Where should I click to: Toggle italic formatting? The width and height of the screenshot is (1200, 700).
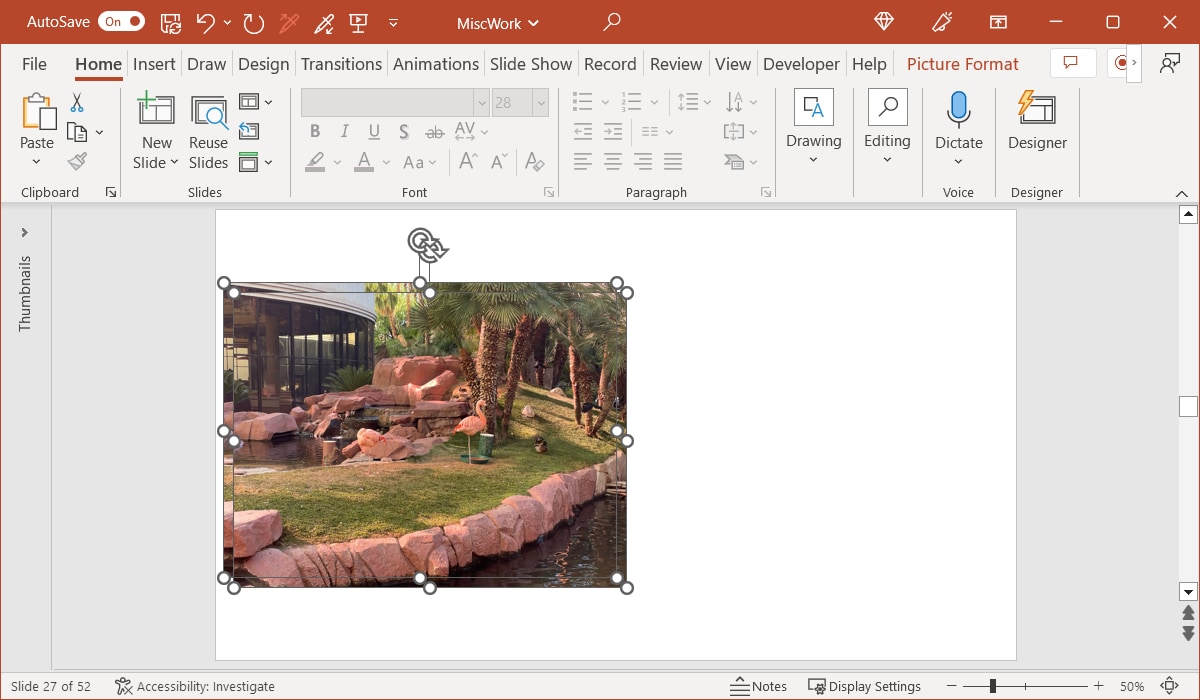pyautogui.click(x=344, y=131)
